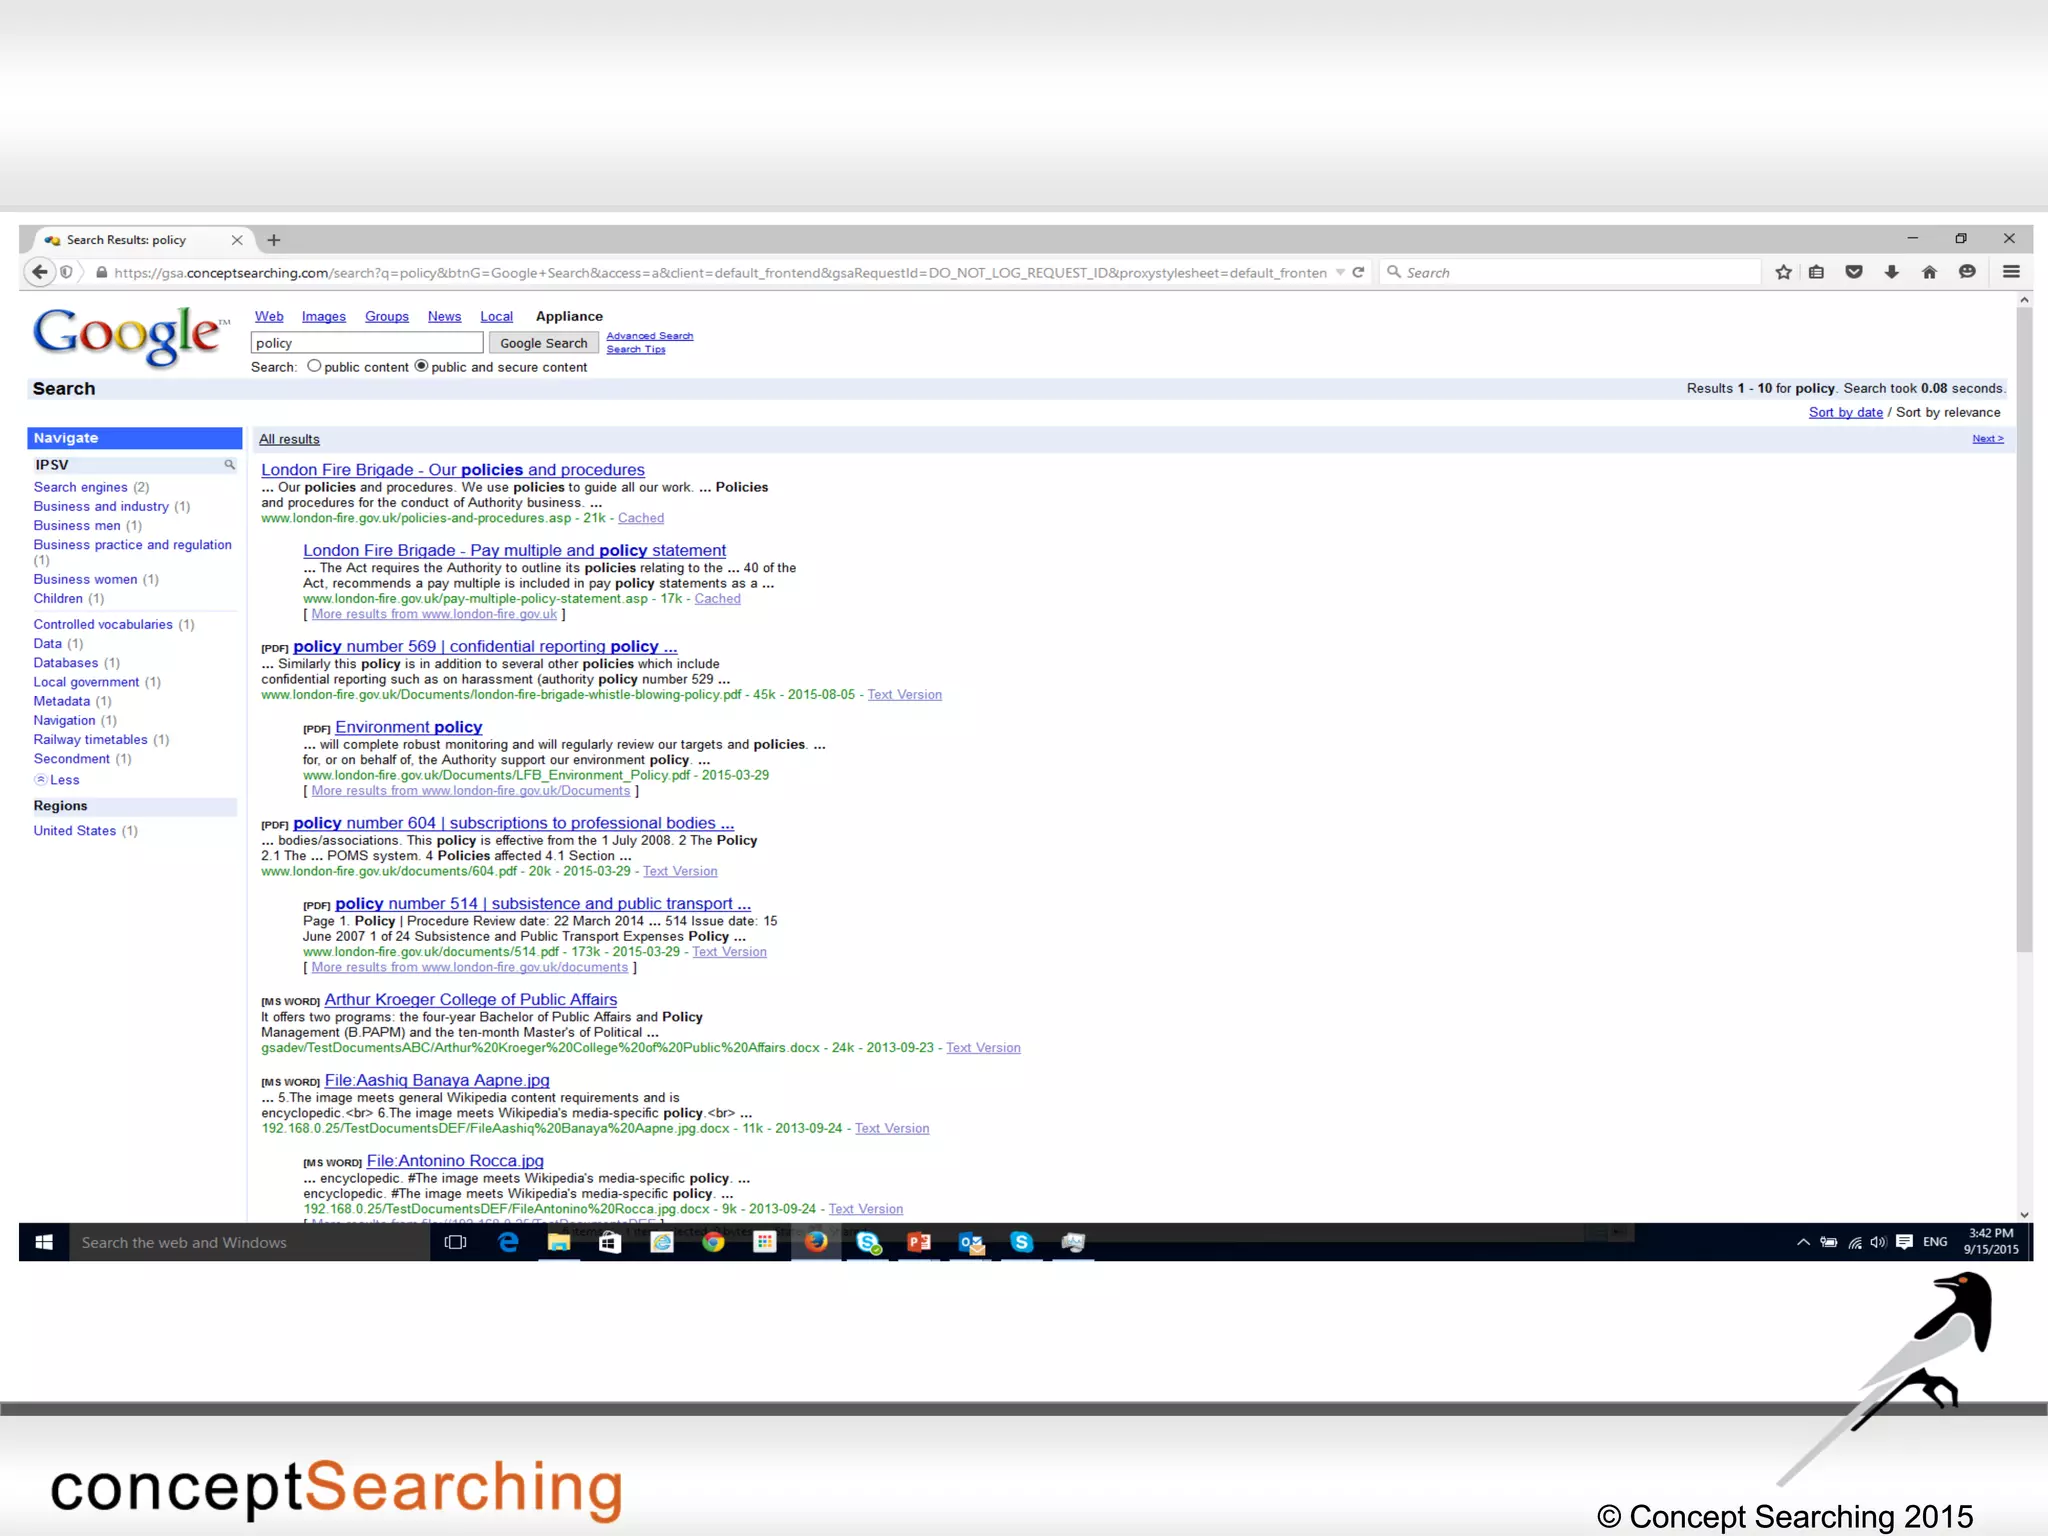Screen dimensions: 2048x1536
Task: Click the taskbar 'Search the web and Windows' box
Action: [248, 1242]
